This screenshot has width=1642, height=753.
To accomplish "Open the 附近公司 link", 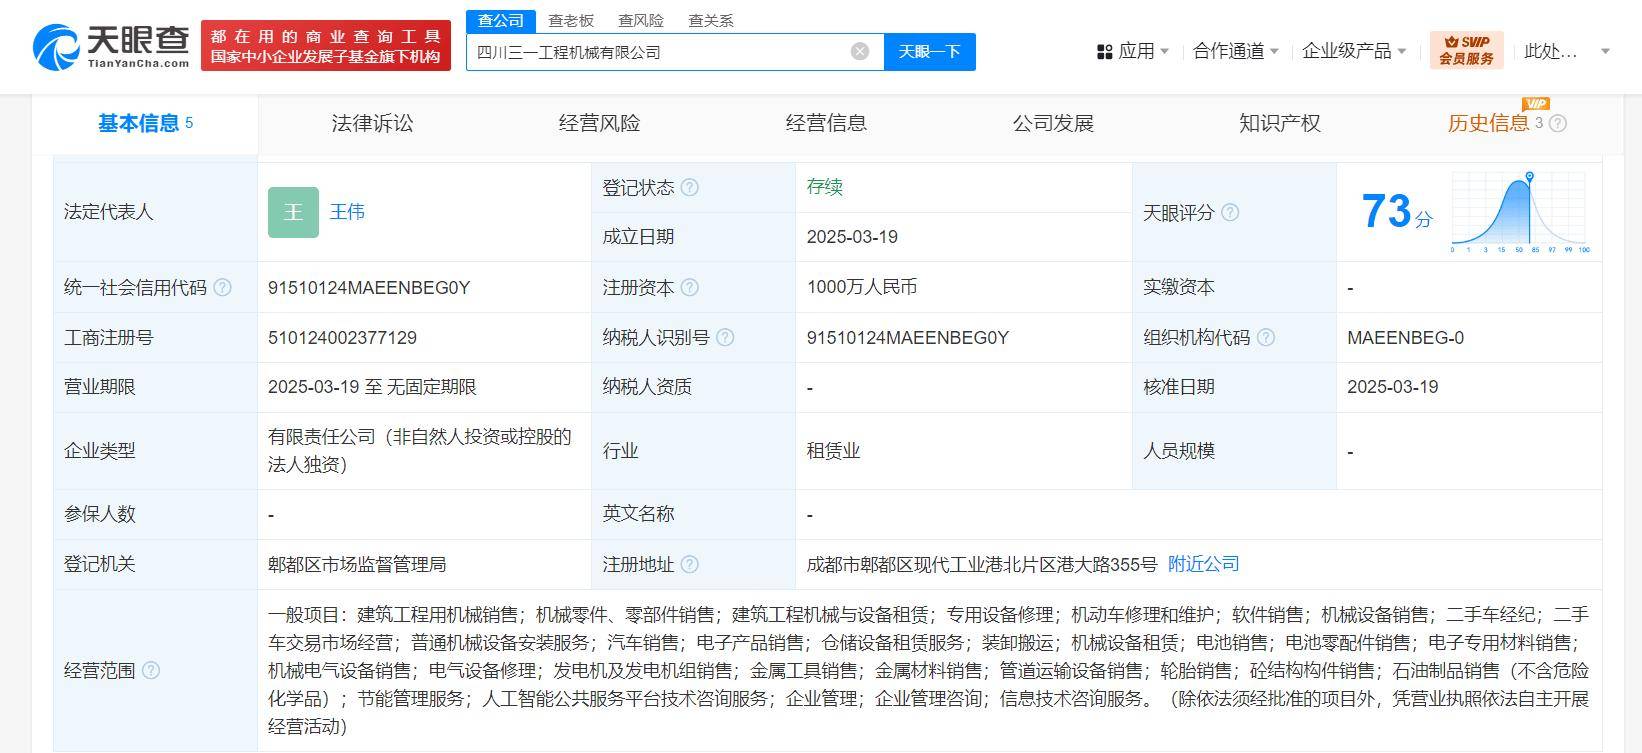I will pos(1204,564).
